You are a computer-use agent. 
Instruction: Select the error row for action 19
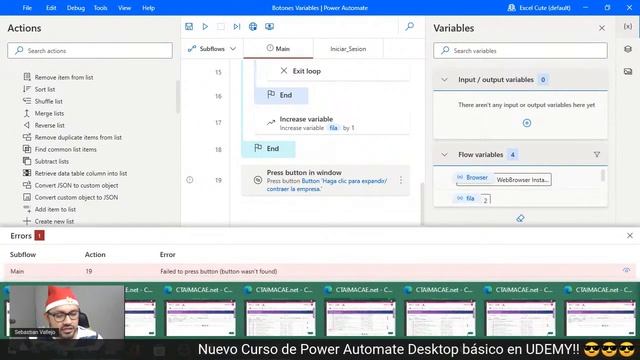click(x=320, y=271)
